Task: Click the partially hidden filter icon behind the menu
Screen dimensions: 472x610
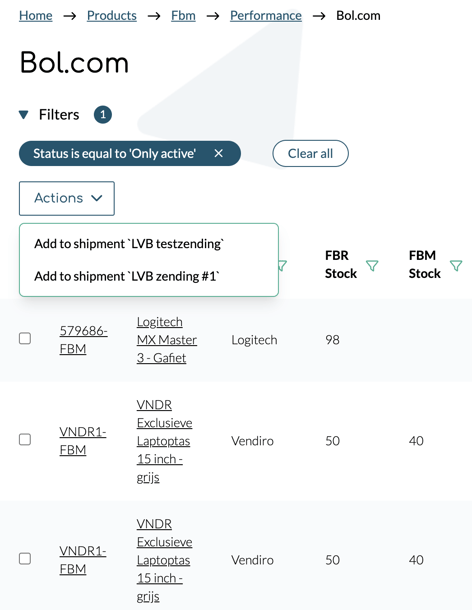Action: pyautogui.click(x=283, y=265)
